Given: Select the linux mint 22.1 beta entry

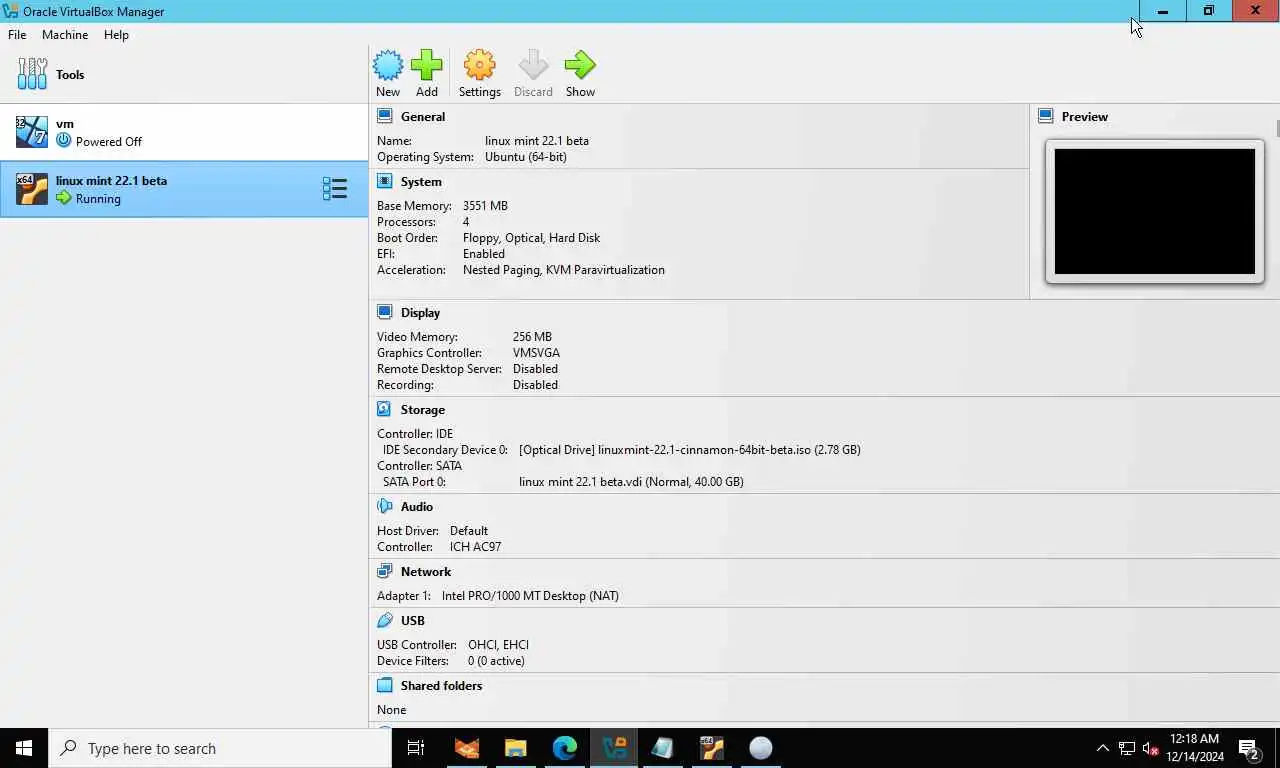Looking at the screenshot, I should pyautogui.click(x=184, y=189).
